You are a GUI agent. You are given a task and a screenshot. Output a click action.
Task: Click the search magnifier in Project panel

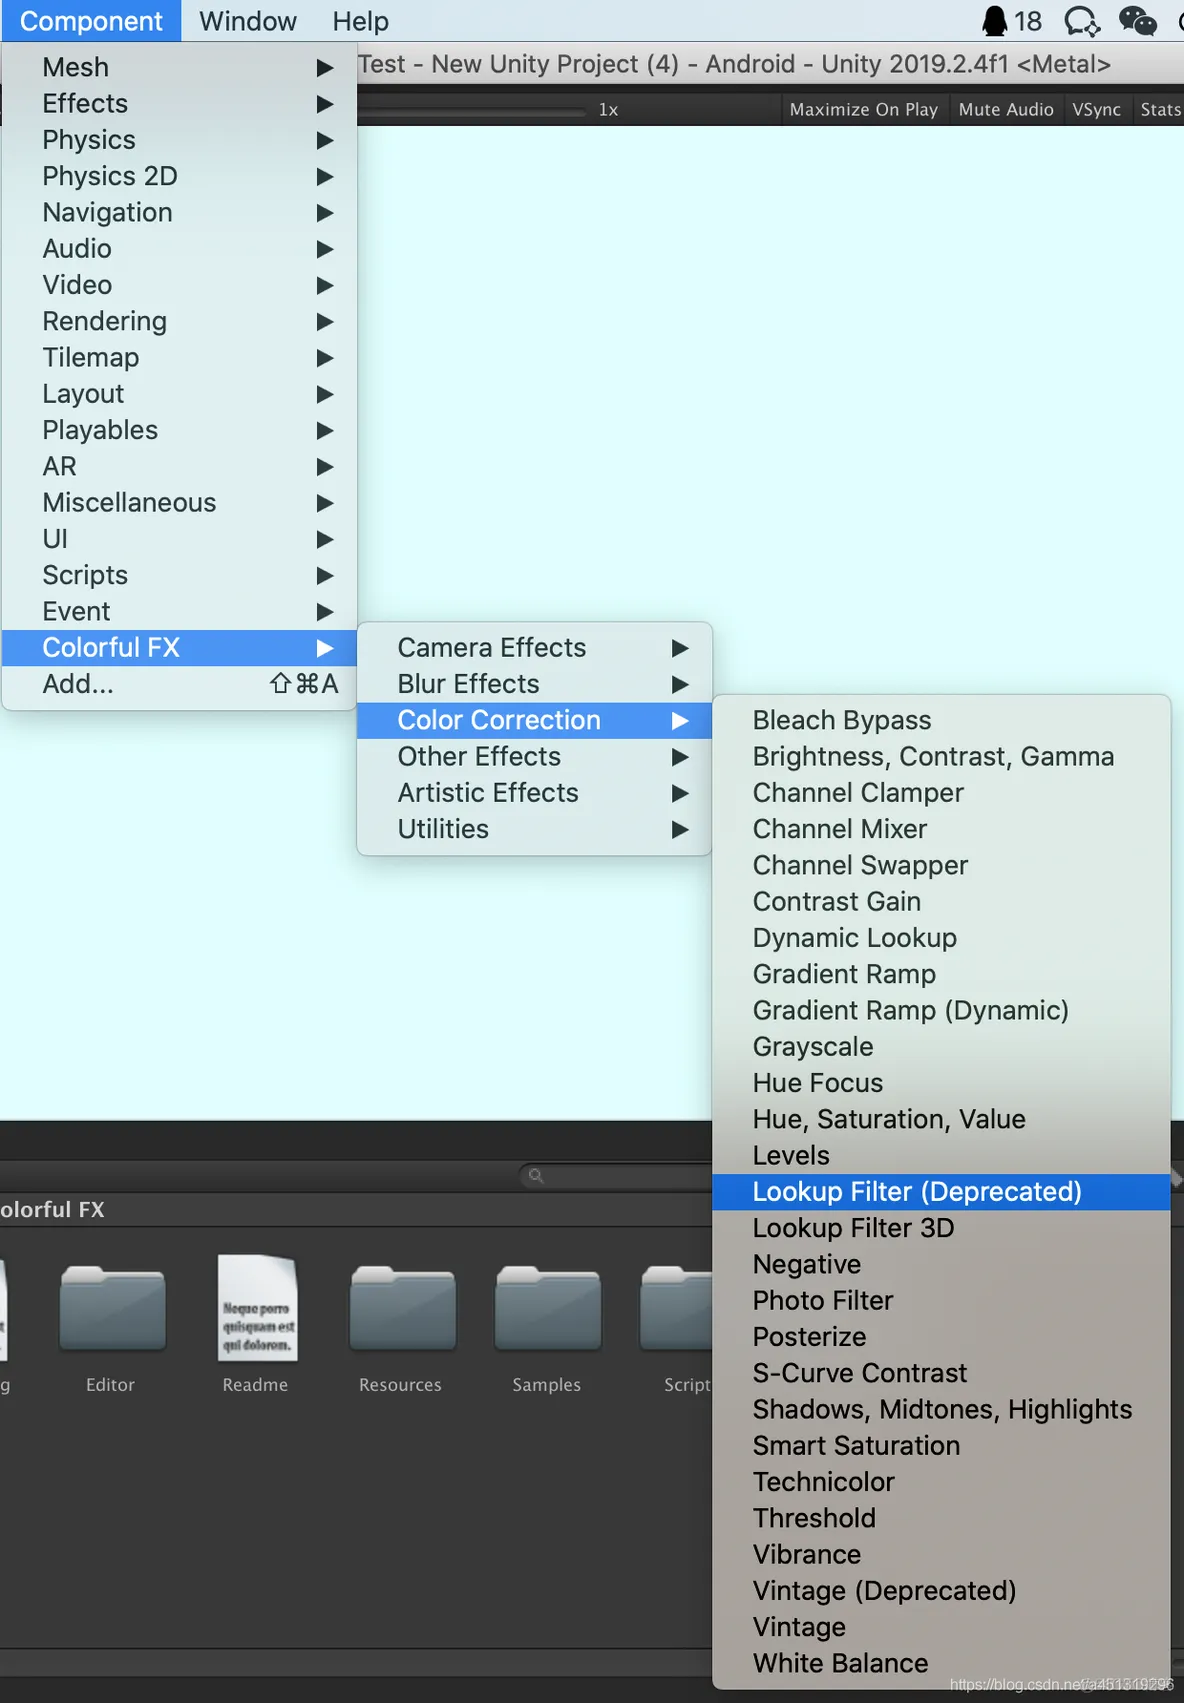click(536, 1176)
